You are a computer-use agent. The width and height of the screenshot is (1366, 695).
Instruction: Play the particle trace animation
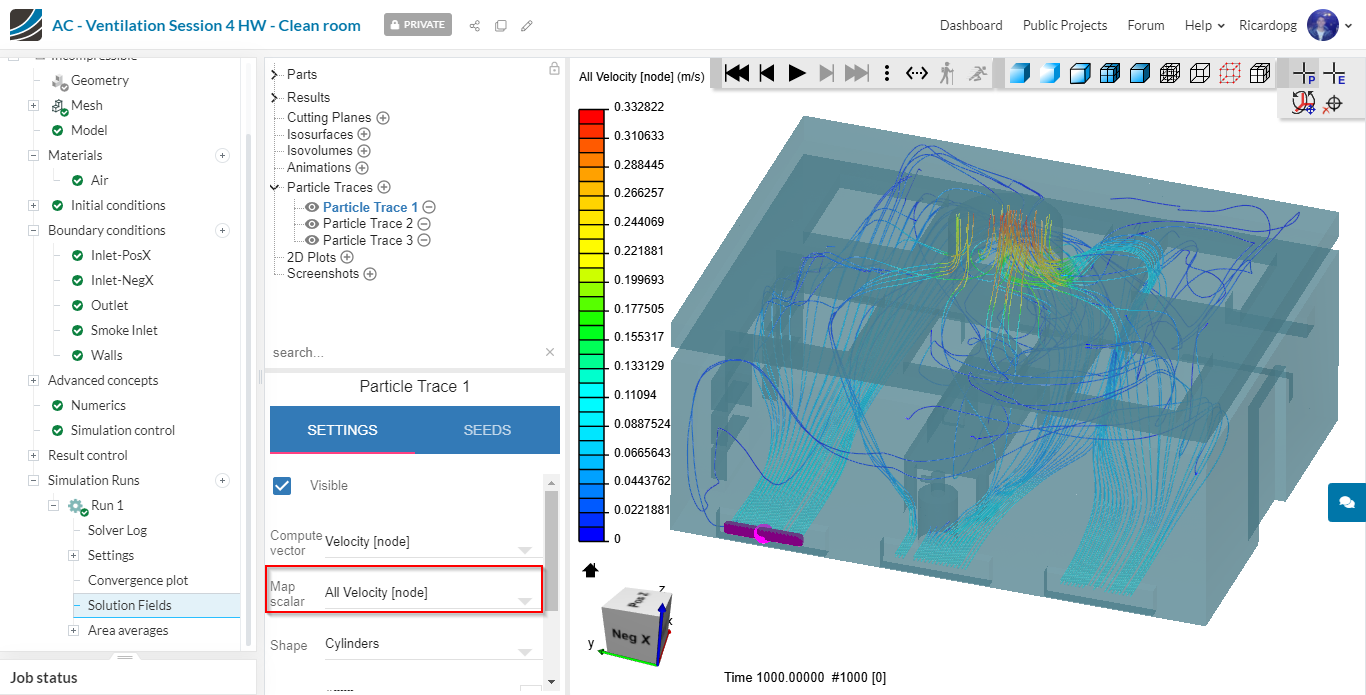pos(797,73)
